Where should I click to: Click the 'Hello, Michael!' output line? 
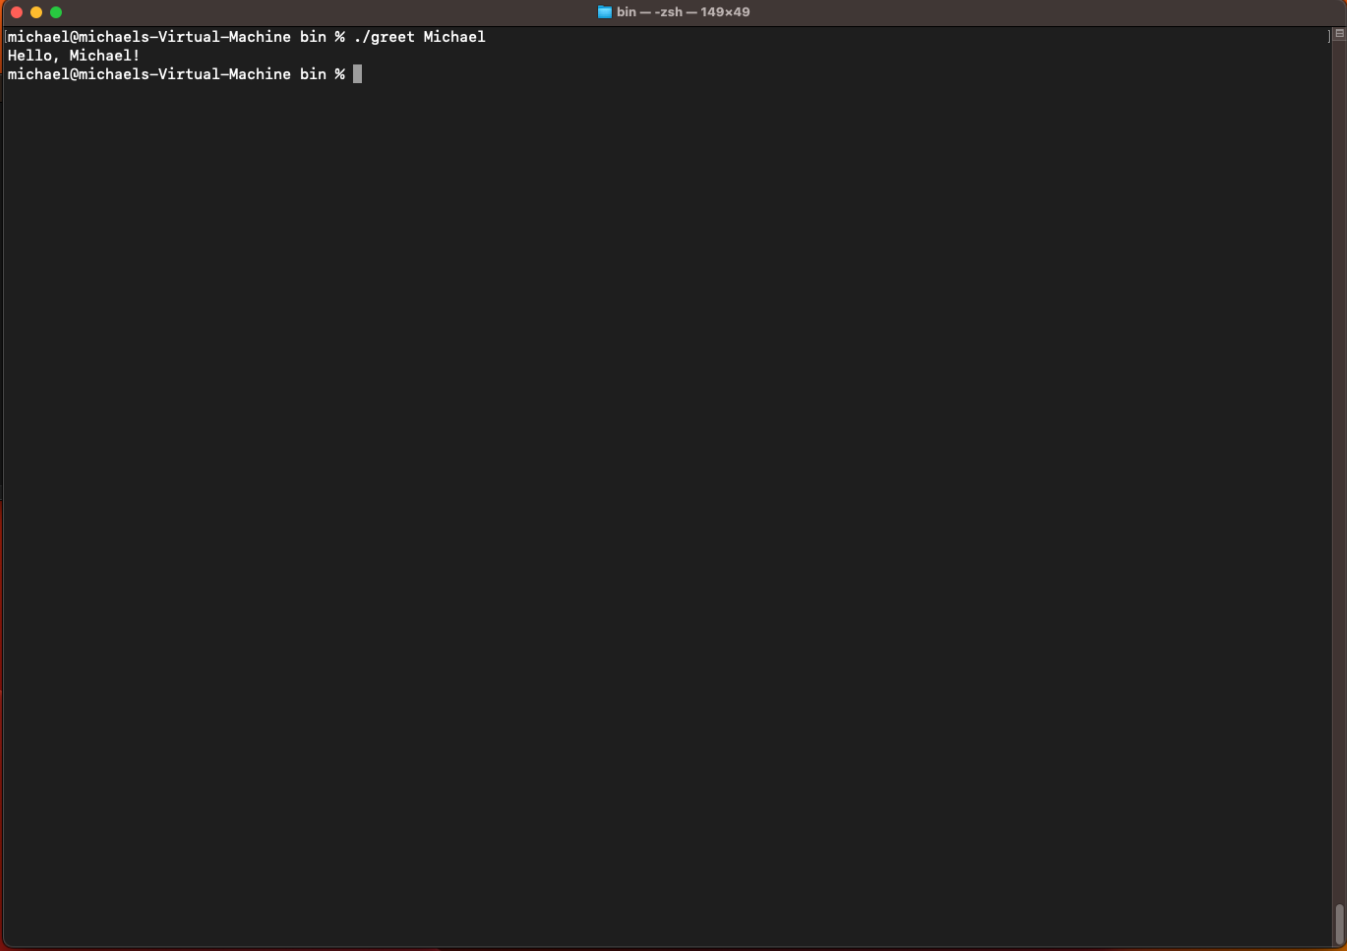coord(74,56)
